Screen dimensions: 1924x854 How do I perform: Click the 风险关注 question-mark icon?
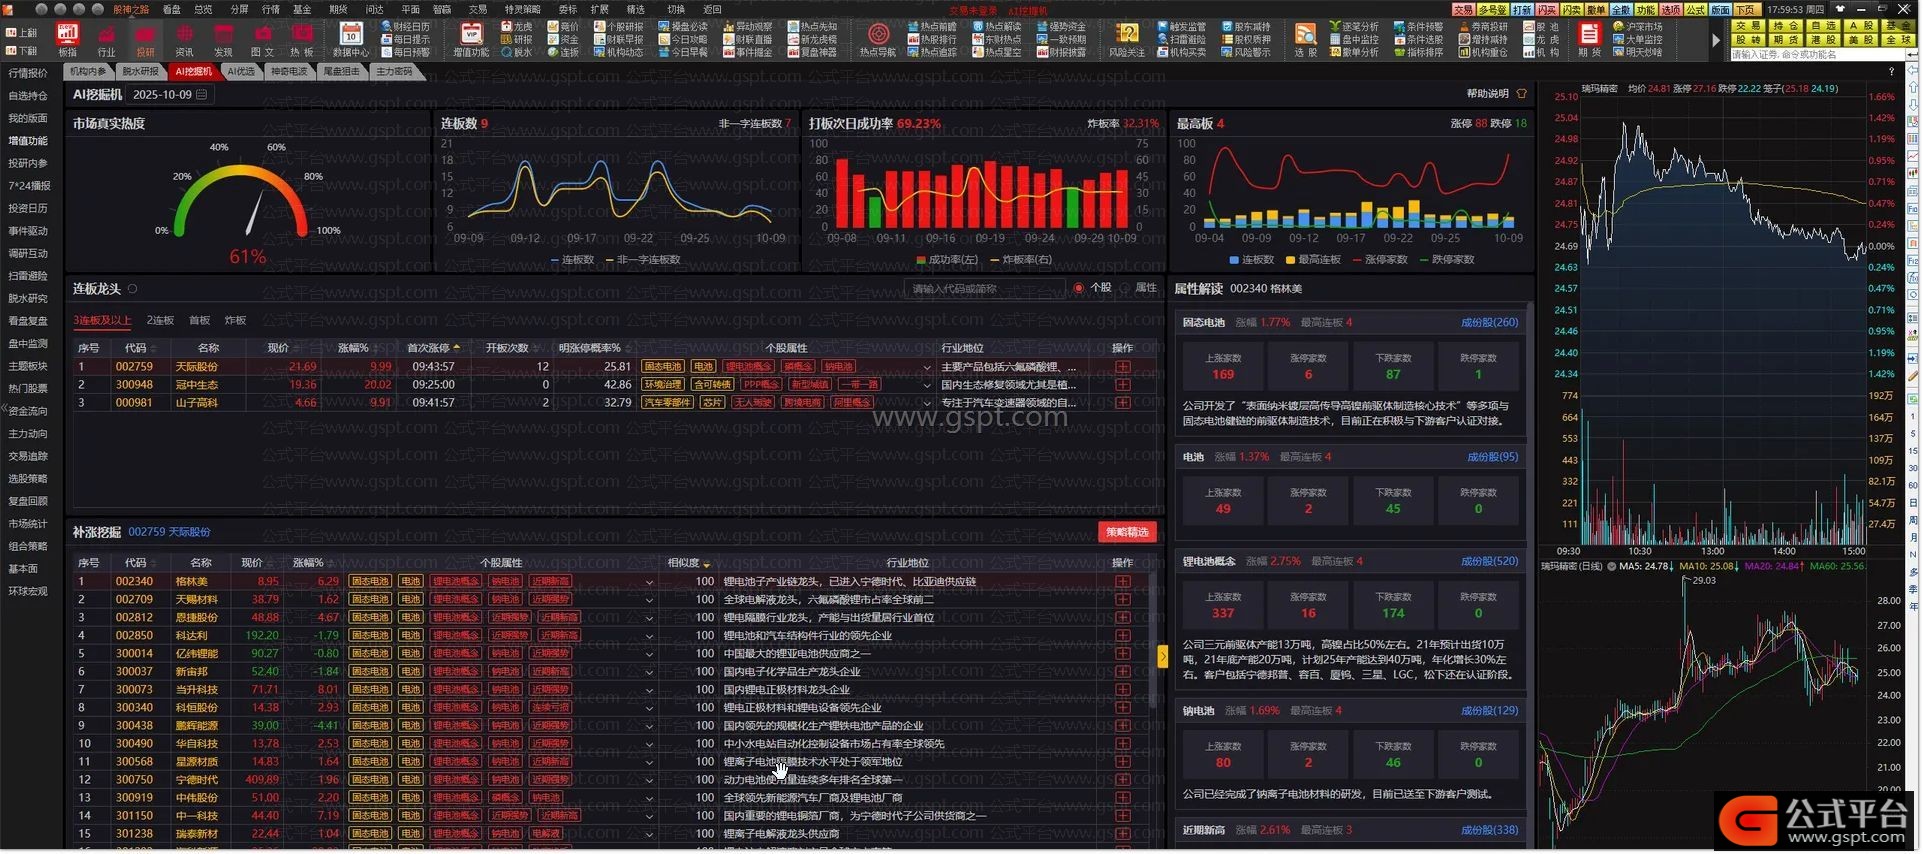pyautogui.click(x=1126, y=35)
